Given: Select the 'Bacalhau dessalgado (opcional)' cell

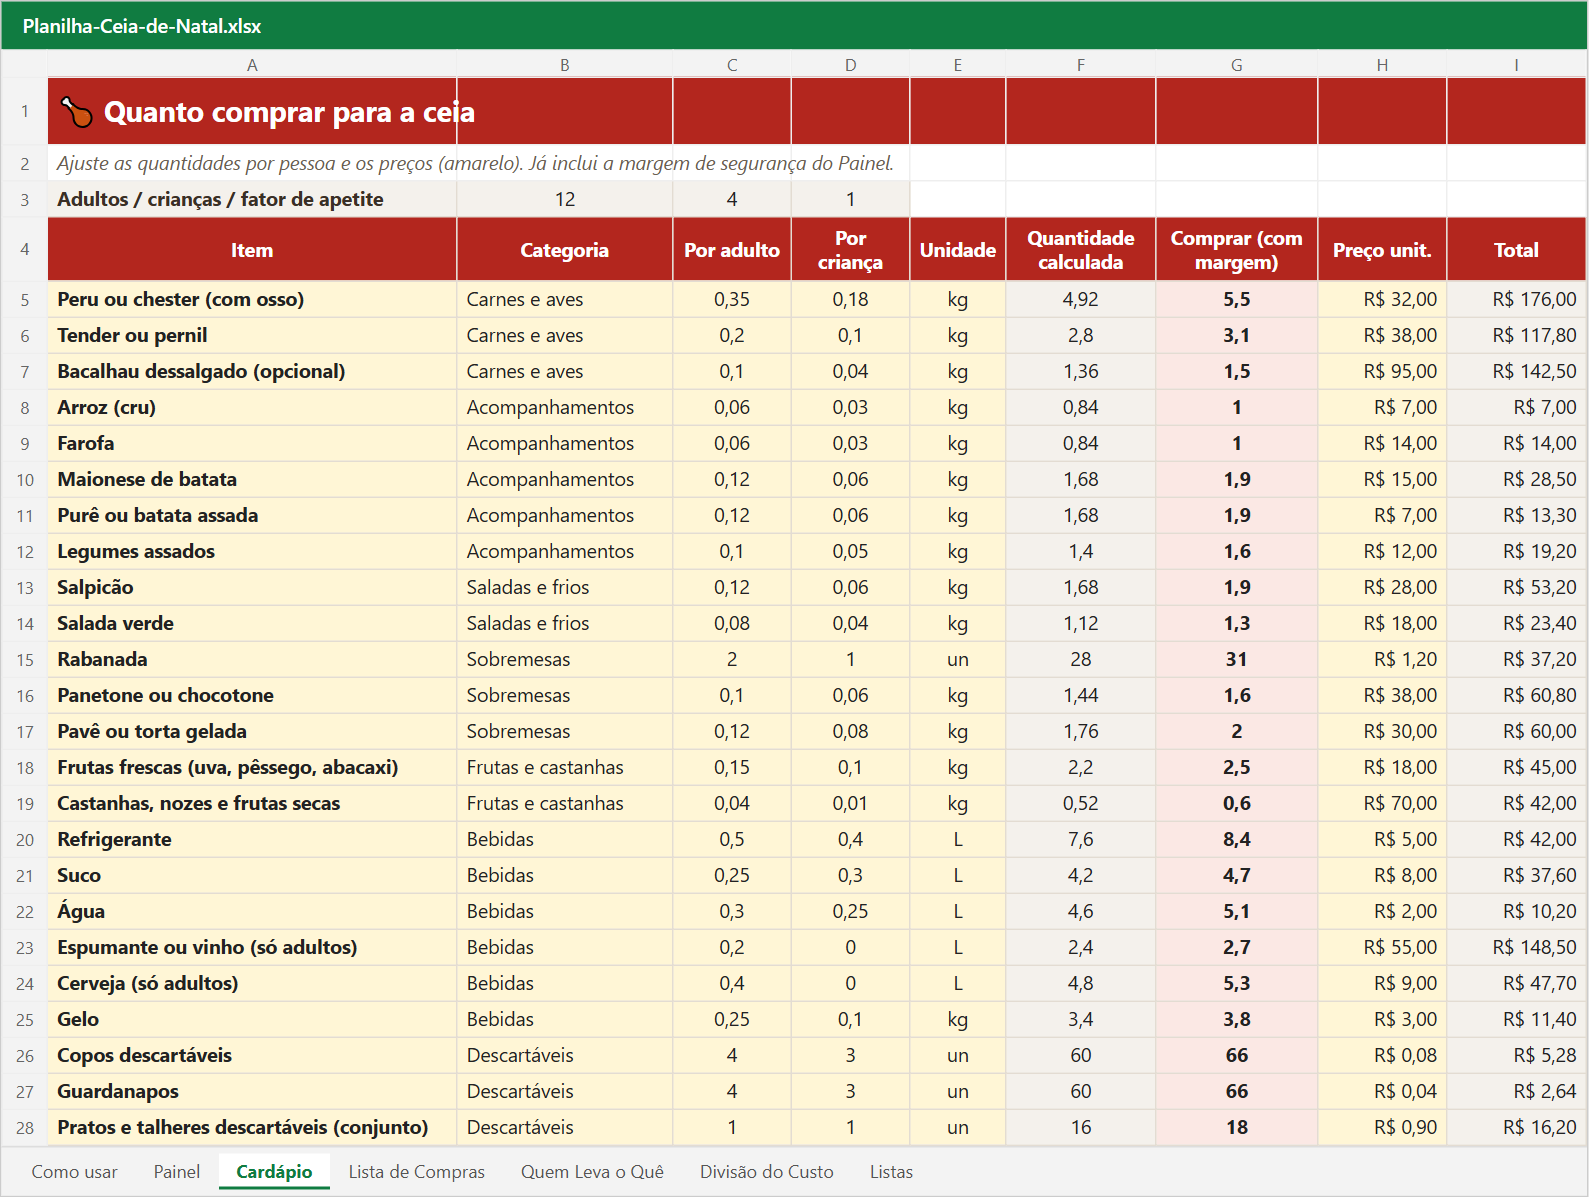Looking at the screenshot, I should 252,372.
